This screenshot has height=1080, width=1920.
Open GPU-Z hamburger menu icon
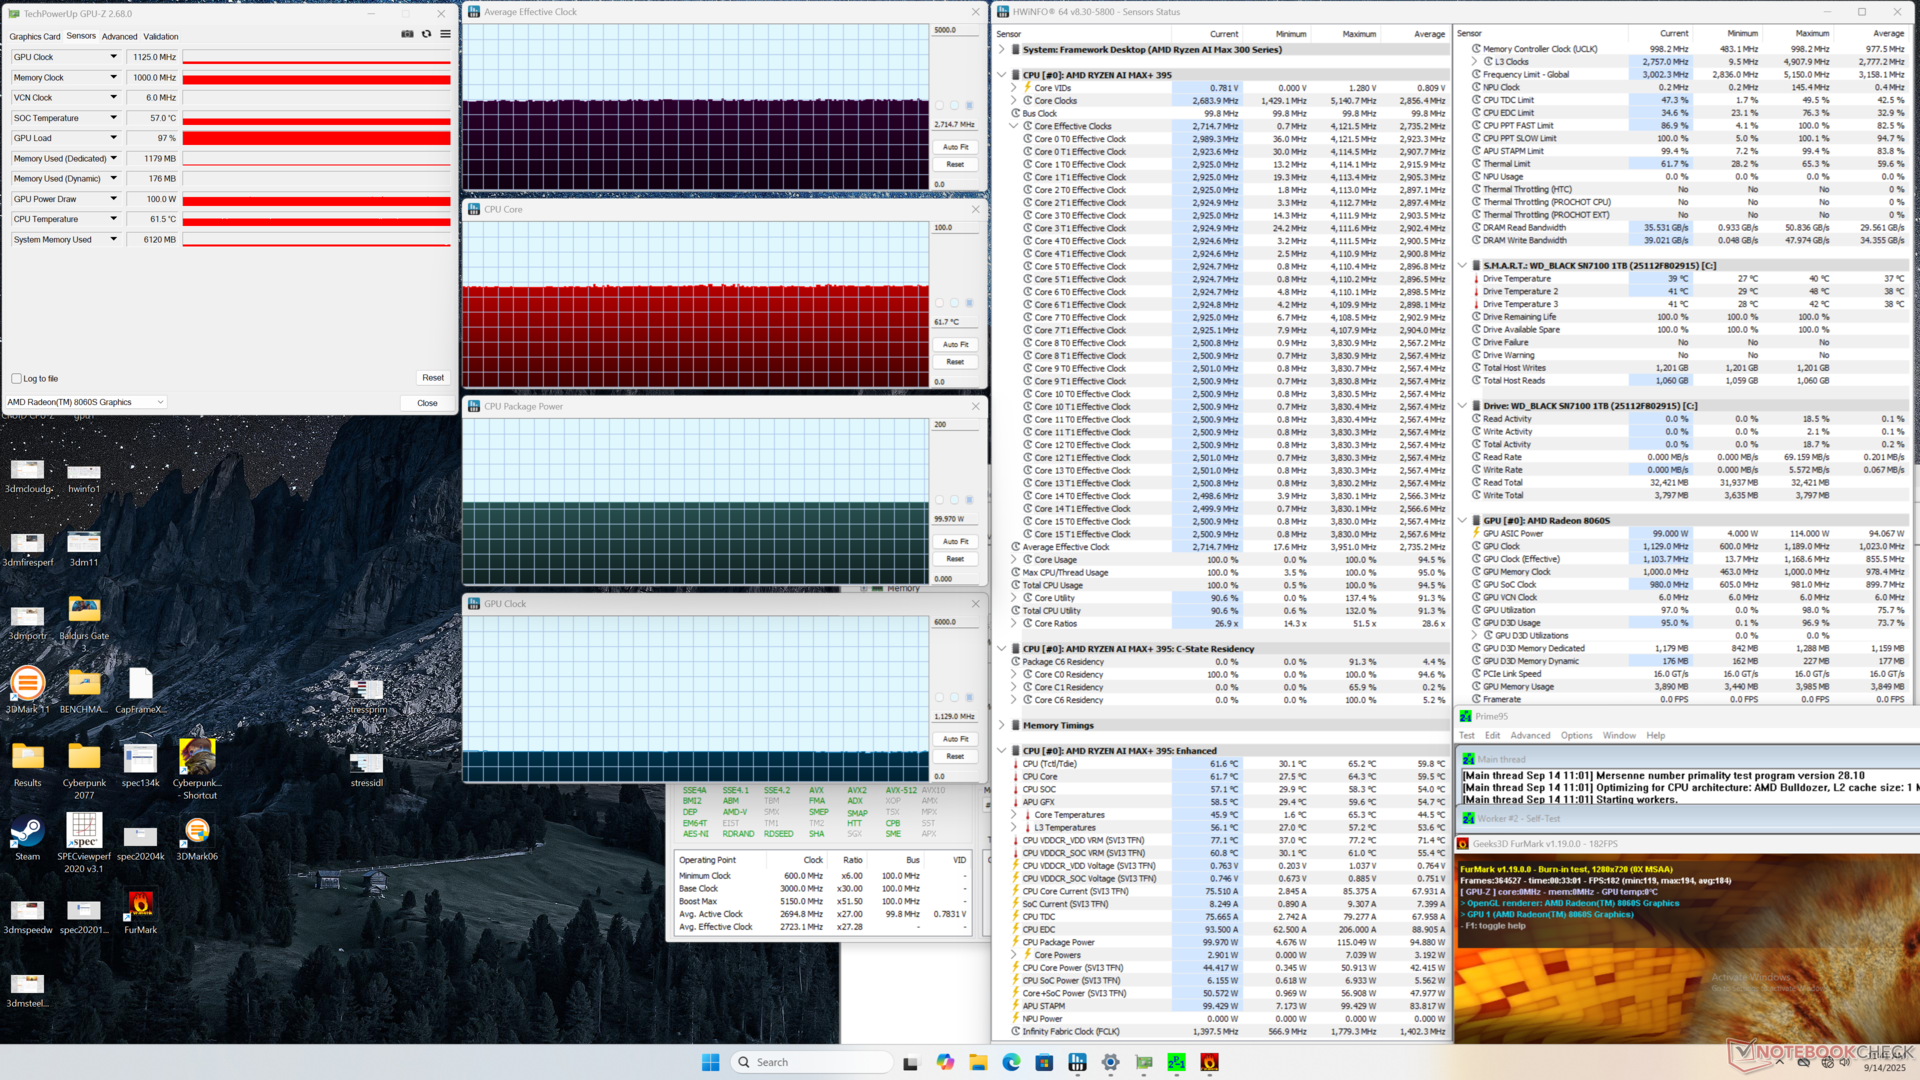[x=445, y=34]
